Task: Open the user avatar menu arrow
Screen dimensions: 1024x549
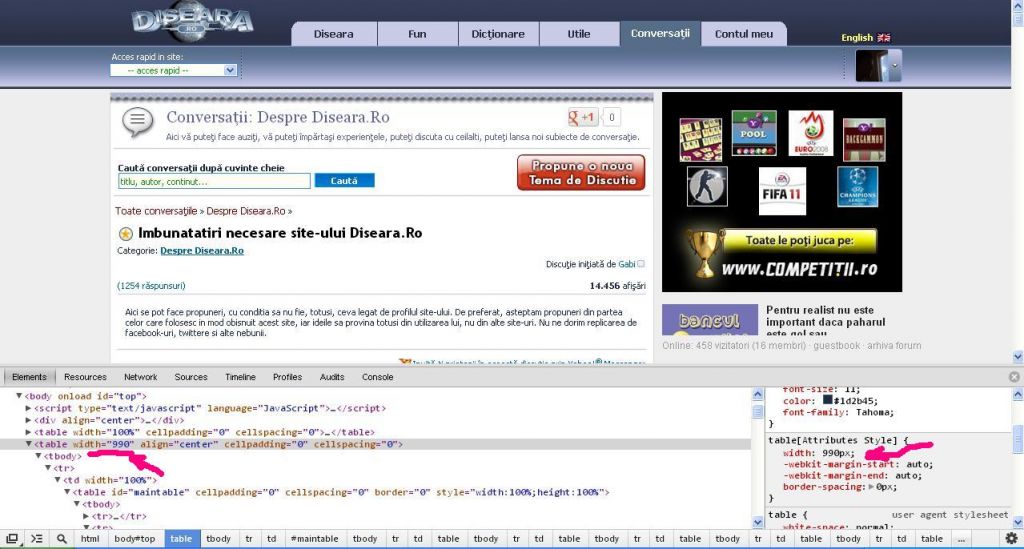Action: tap(895, 65)
